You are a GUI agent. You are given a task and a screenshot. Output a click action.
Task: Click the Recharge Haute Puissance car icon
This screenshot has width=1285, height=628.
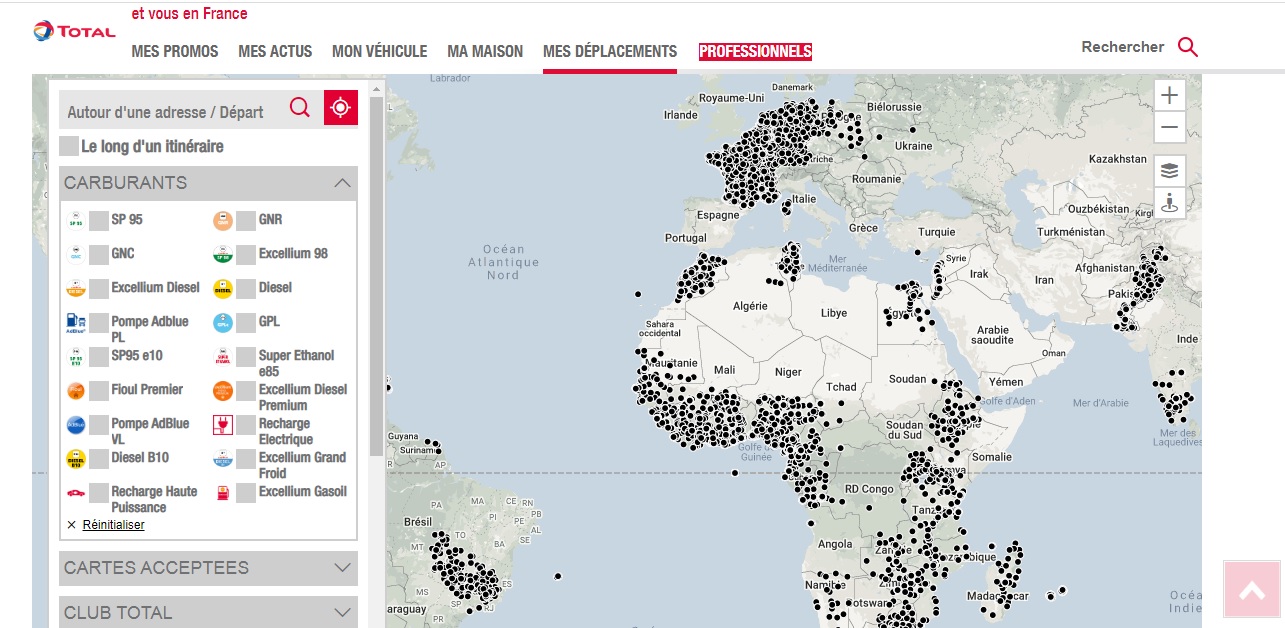[x=75, y=492]
